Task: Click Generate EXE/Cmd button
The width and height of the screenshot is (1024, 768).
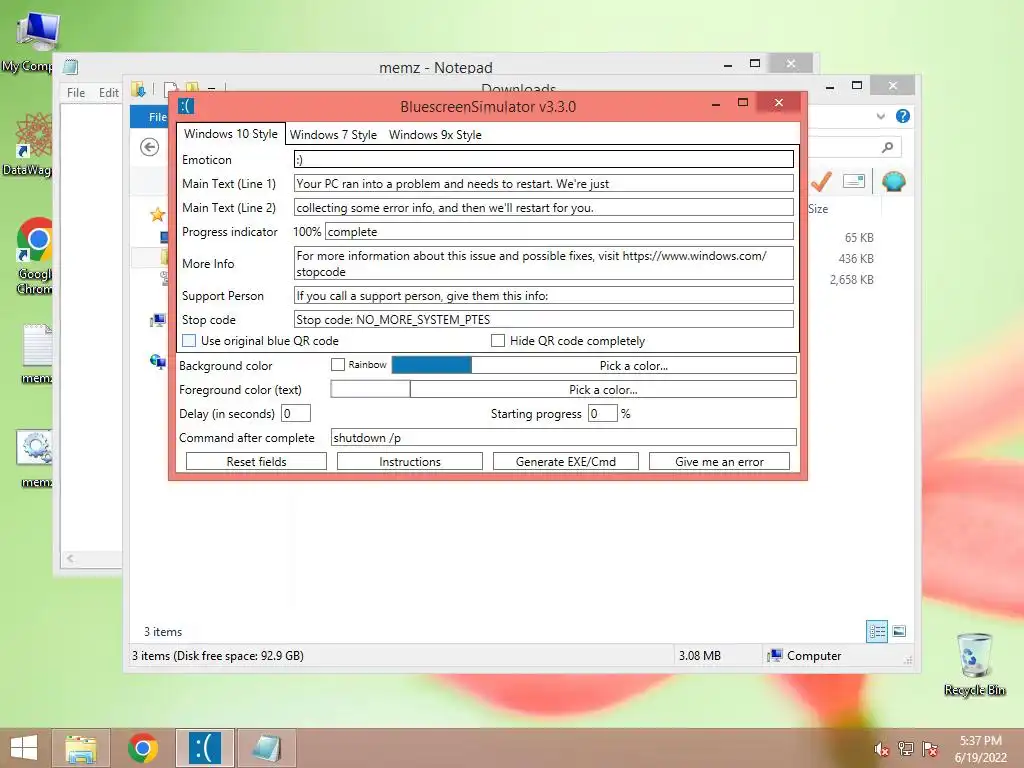Action: (566, 461)
